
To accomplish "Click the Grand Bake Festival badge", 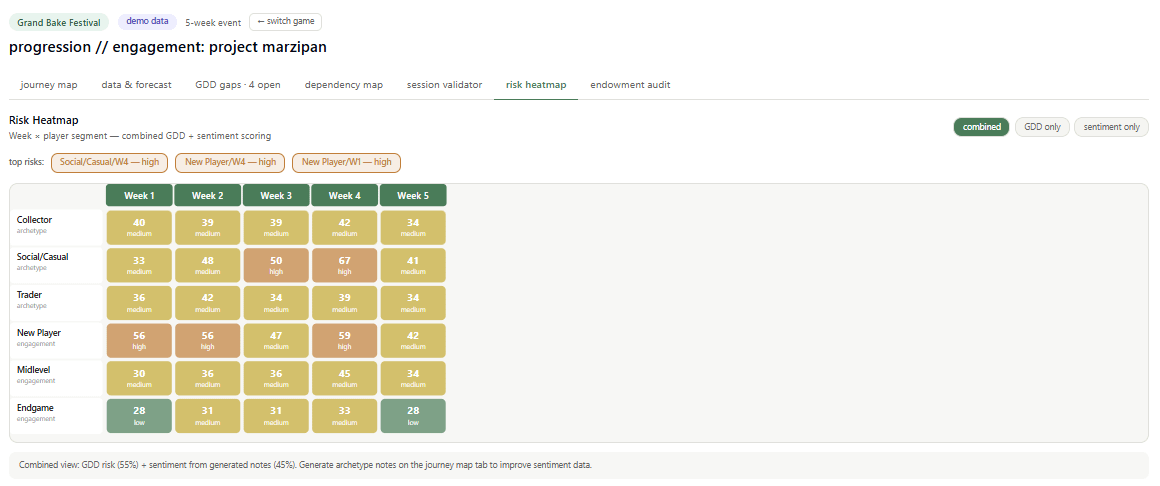I will point(59,22).
